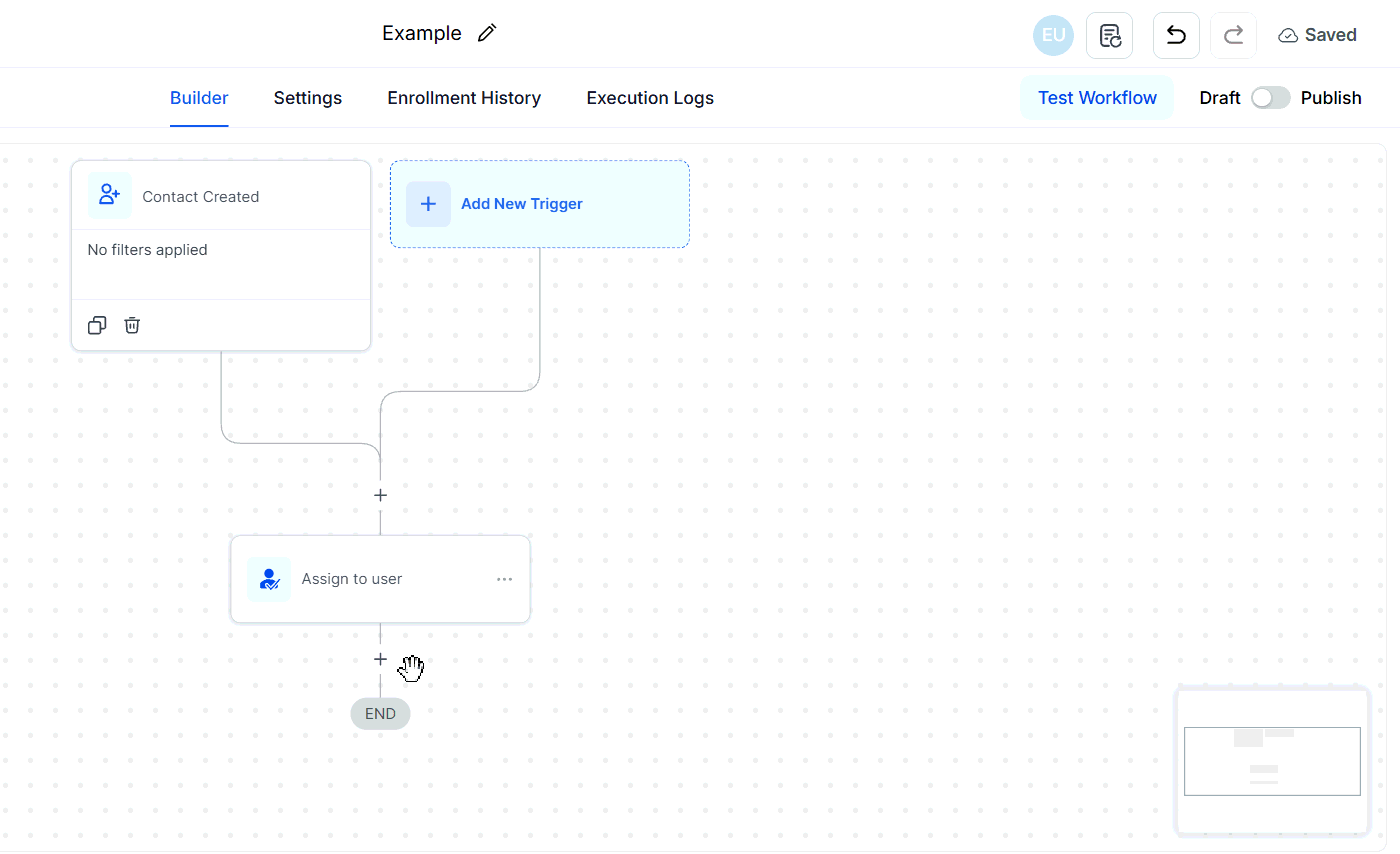The image size is (1400, 854).
Task: Delete the Contact Created trigger with the trash icon
Action: click(x=132, y=325)
